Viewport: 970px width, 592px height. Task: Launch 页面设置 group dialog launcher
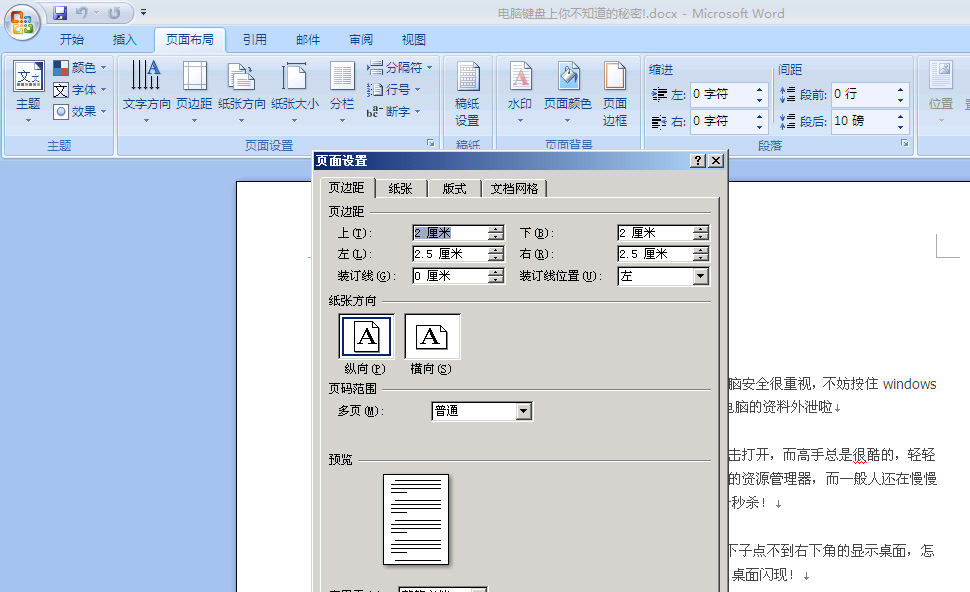(x=431, y=143)
